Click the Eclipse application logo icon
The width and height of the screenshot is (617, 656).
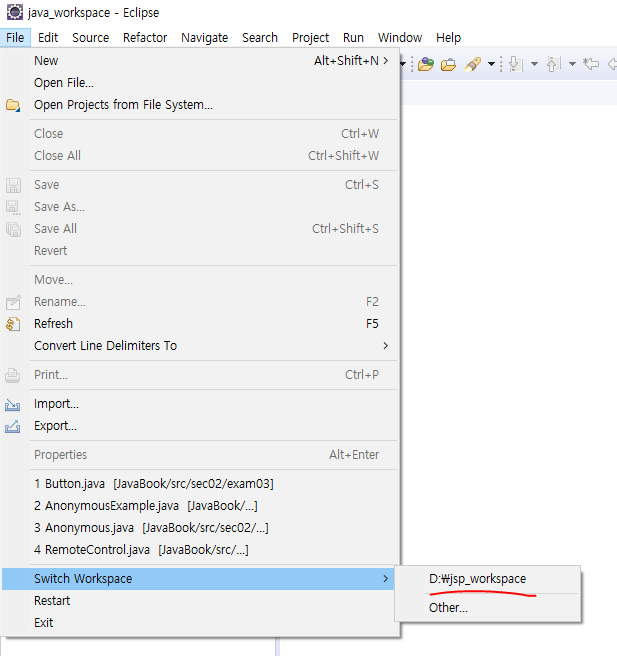point(15,12)
